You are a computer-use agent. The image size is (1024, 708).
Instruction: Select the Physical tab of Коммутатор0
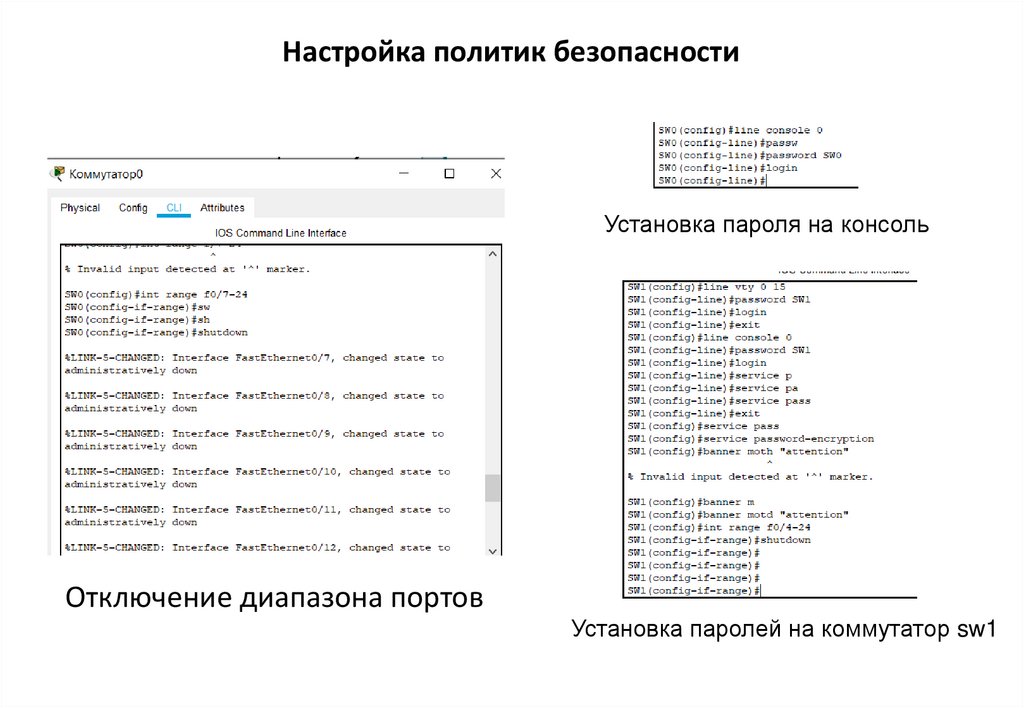coord(80,207)
